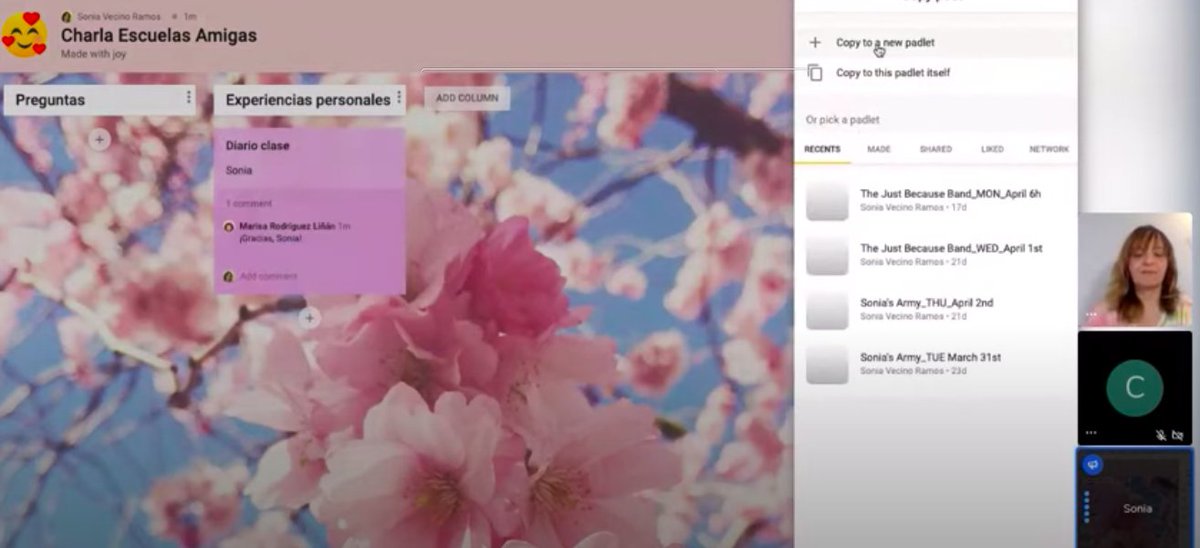
Task: Open options dots on the woman's video tile
Action: point(1091,315)
